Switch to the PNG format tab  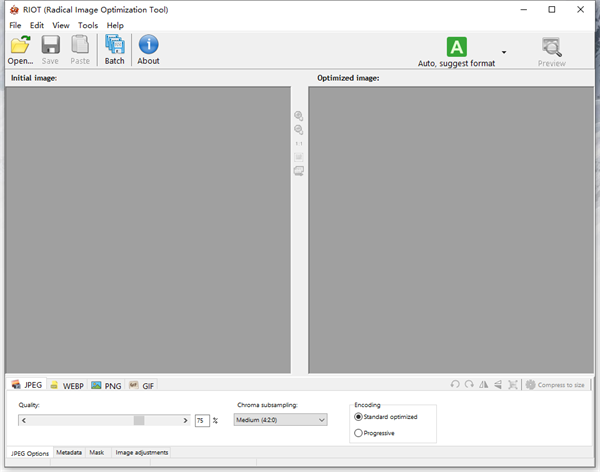click(106, 385)
